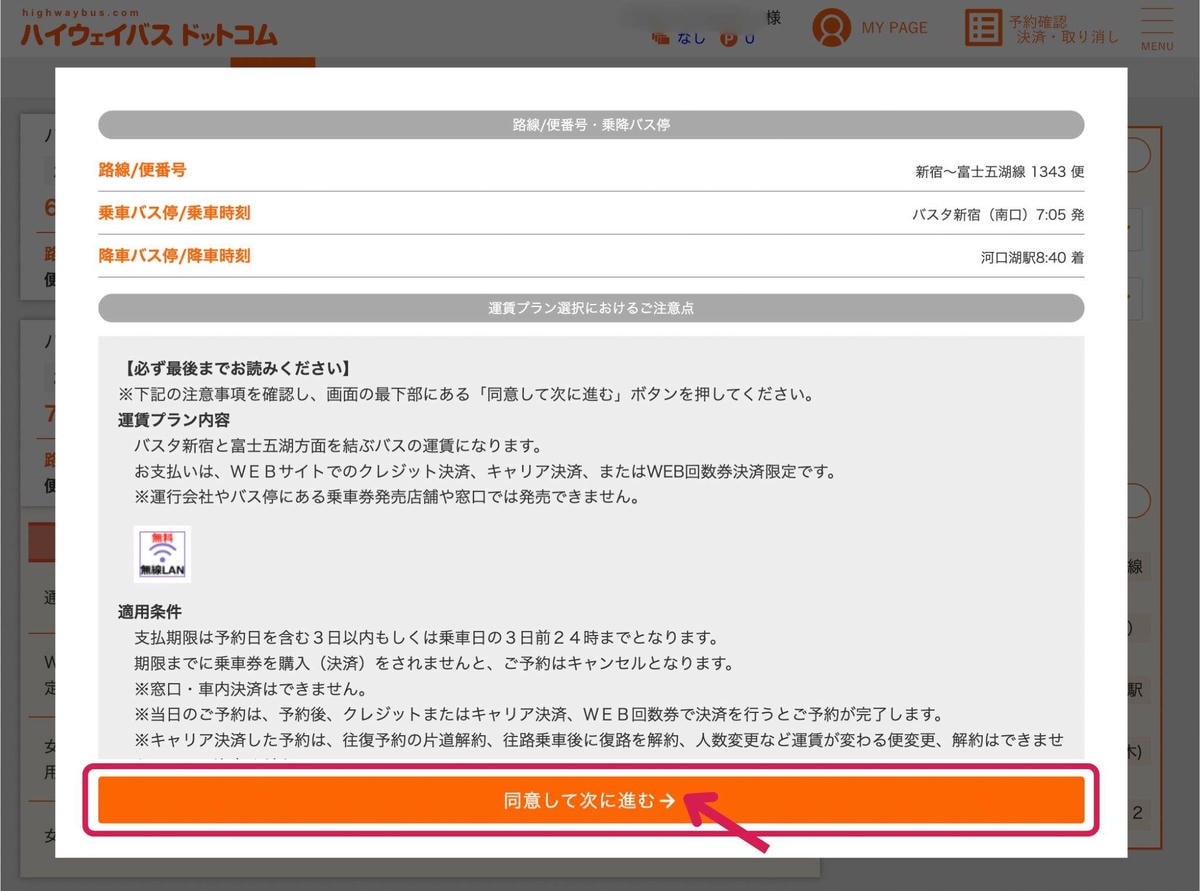The height and width of the screenshot is (891, 1200).
Task: Click 予約確認 決済・取り消し link
Action: click(x=1064, y=29)
